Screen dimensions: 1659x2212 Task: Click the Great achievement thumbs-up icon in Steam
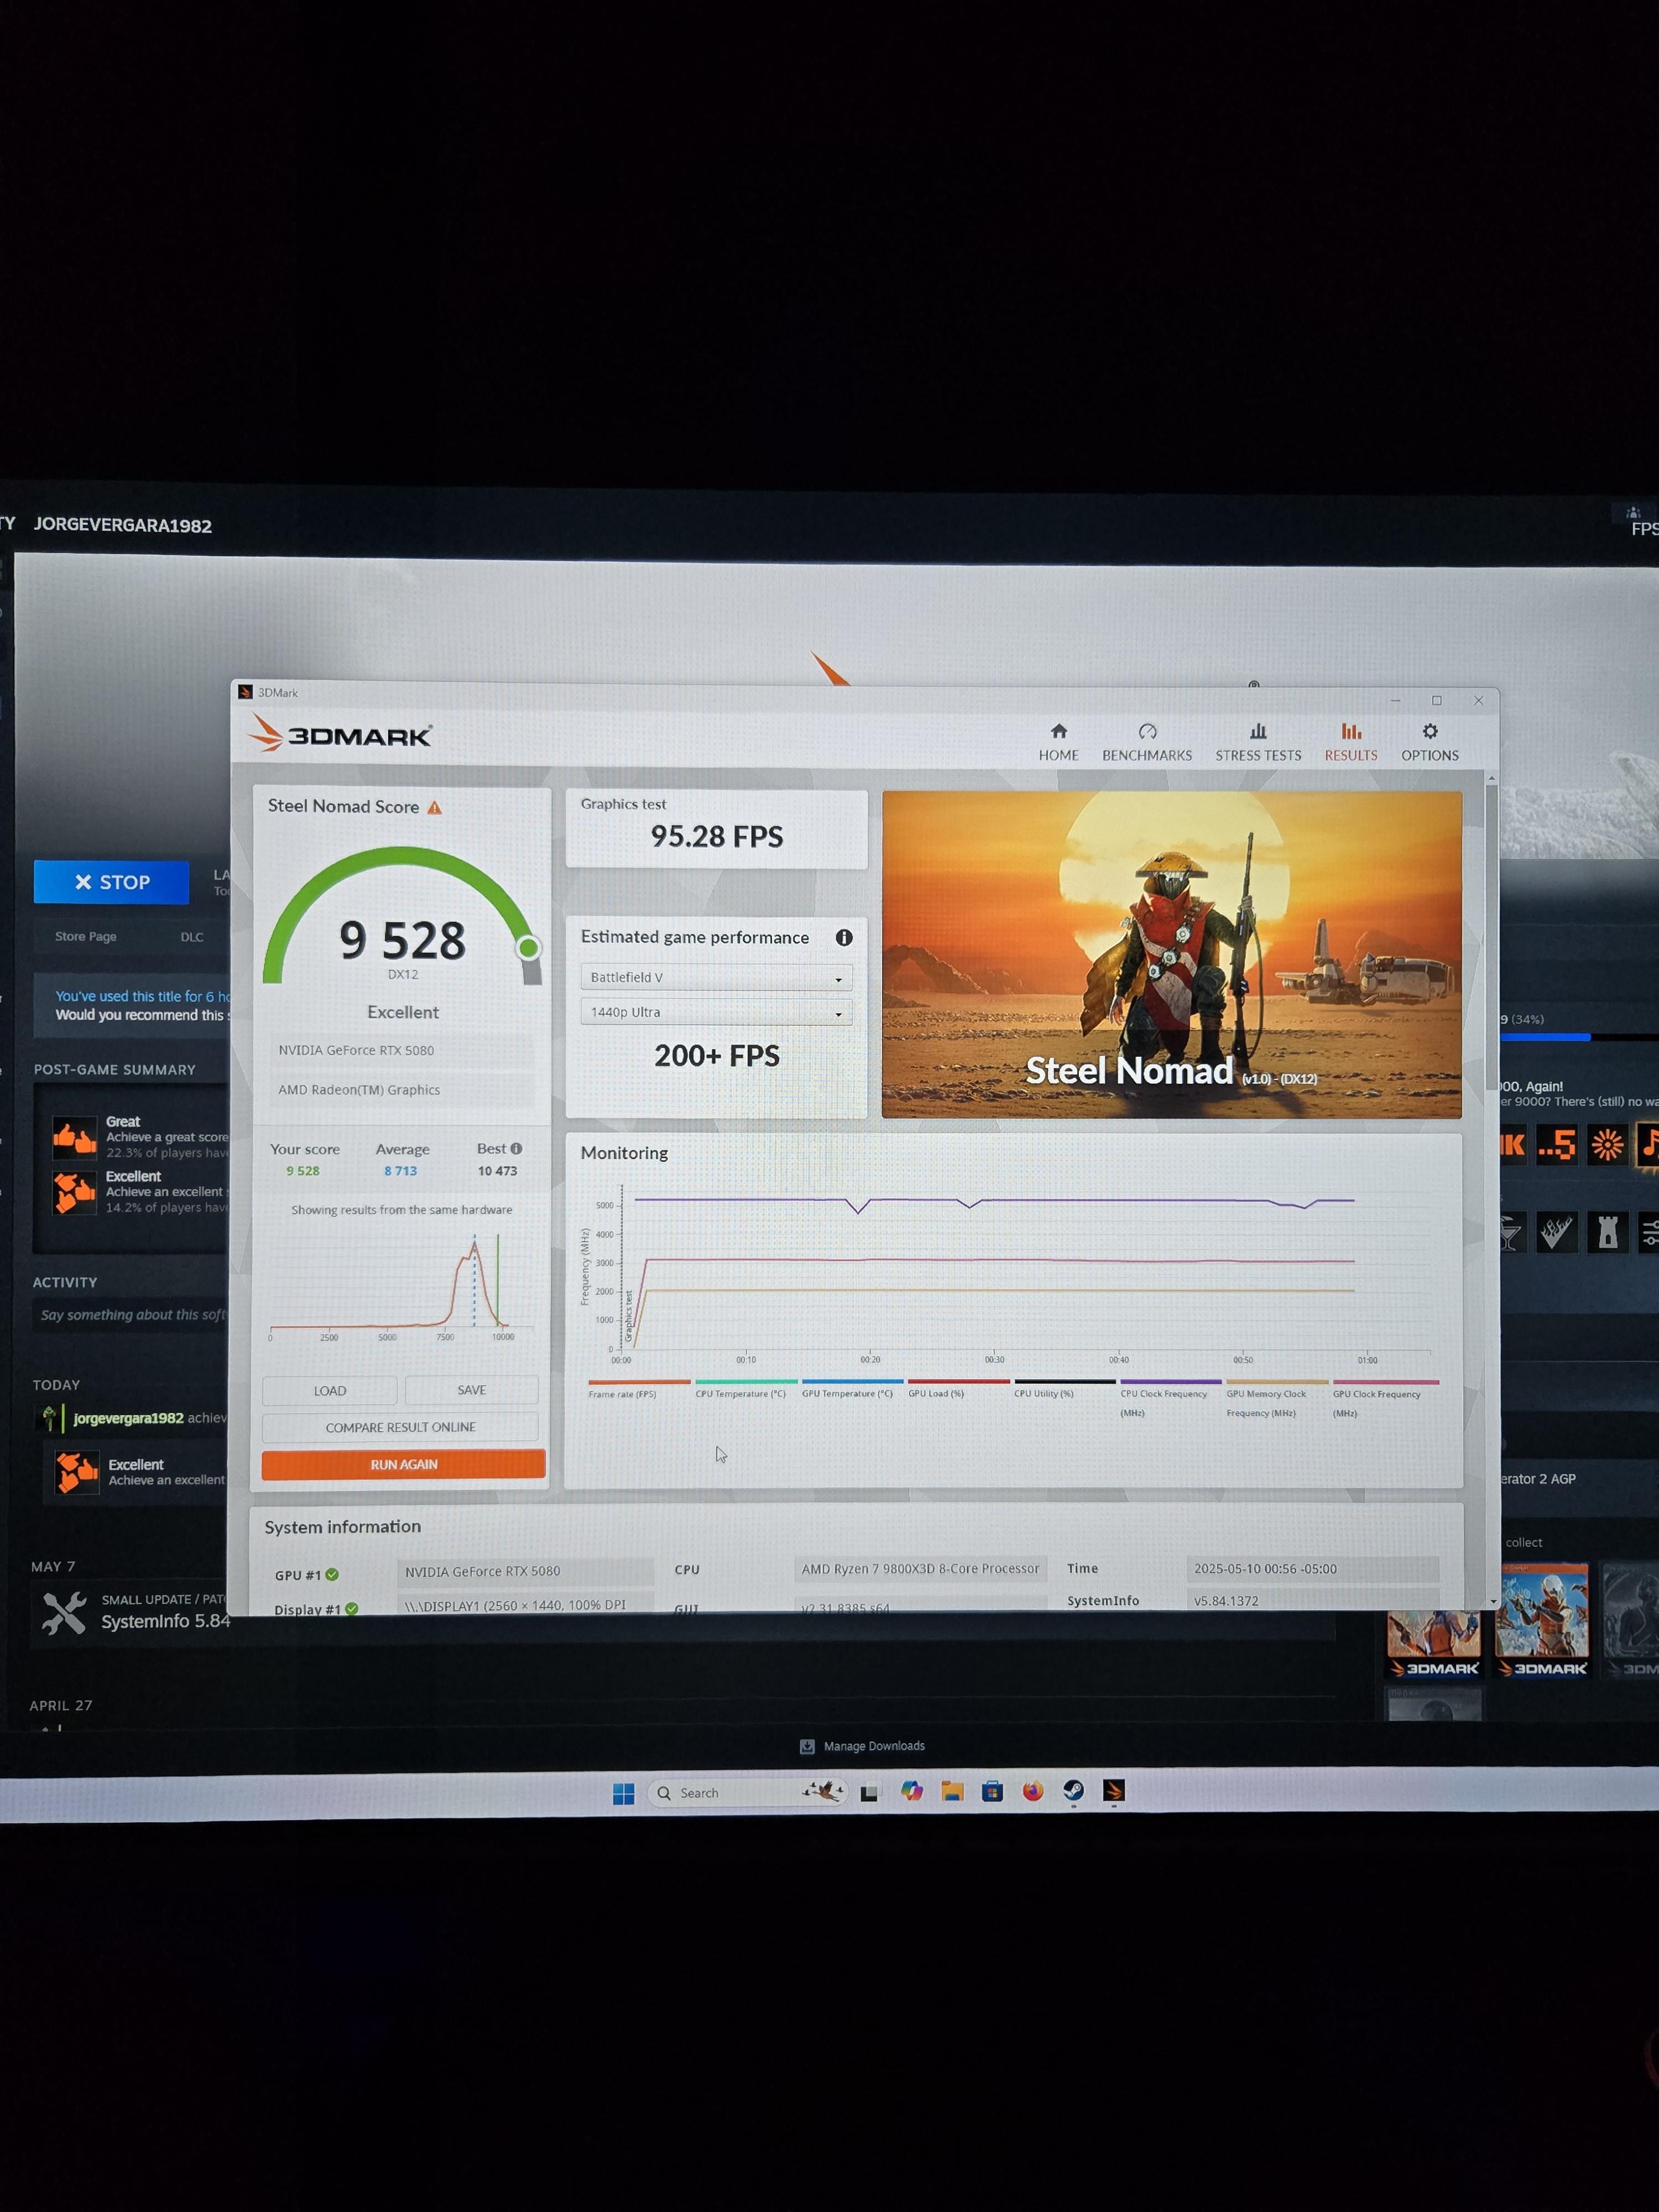75,1137
